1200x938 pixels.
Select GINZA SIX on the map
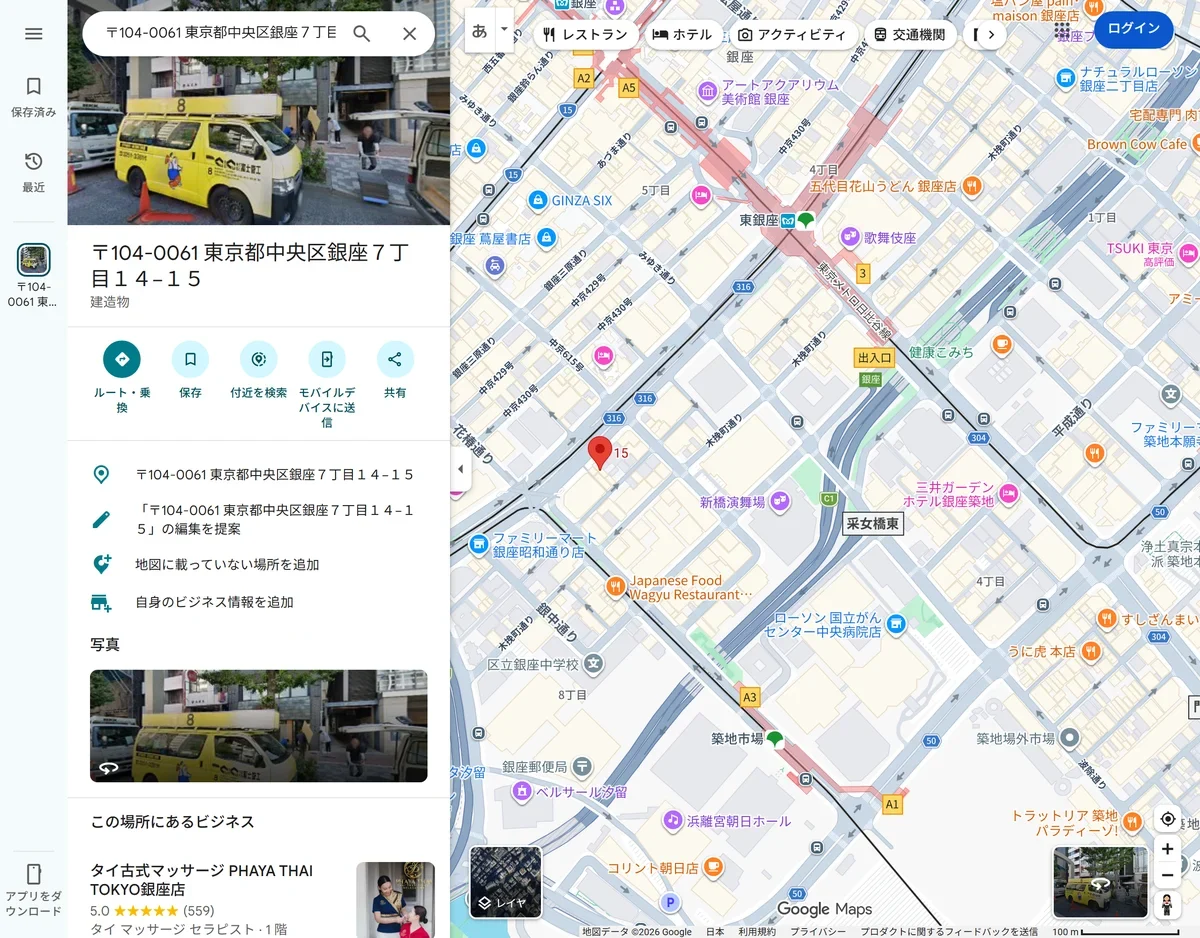click(x=538, y=200)
